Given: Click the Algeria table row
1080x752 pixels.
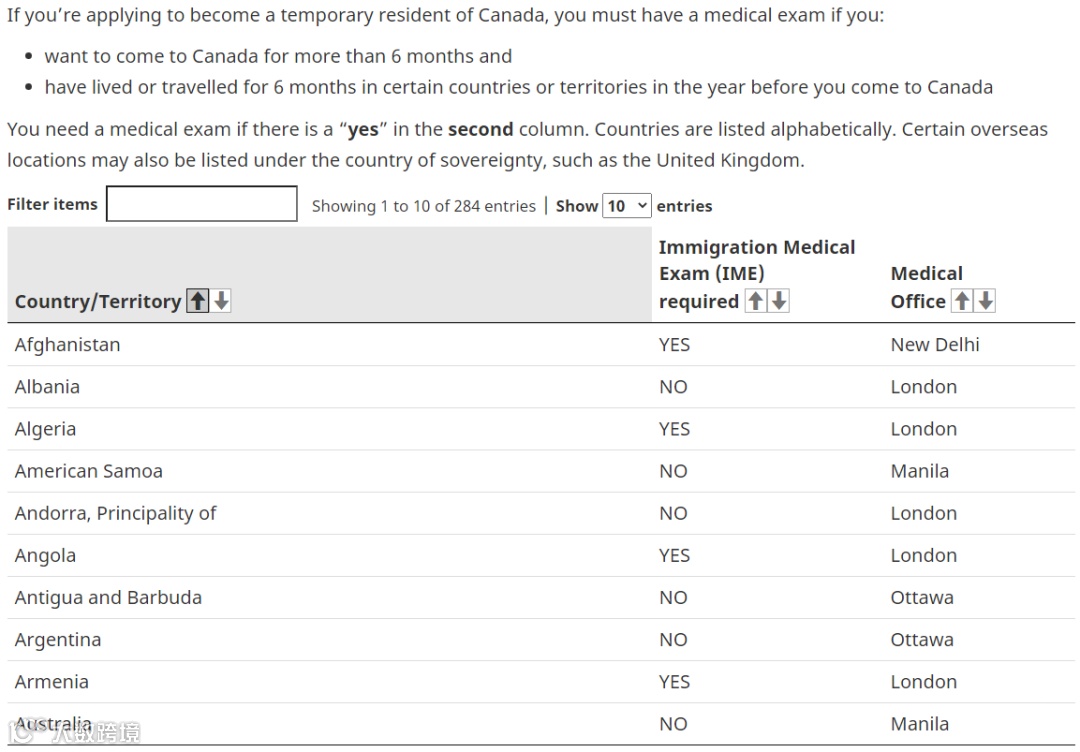Looking at the screenshot, I should pyautogui.click(x=45, y=429).
